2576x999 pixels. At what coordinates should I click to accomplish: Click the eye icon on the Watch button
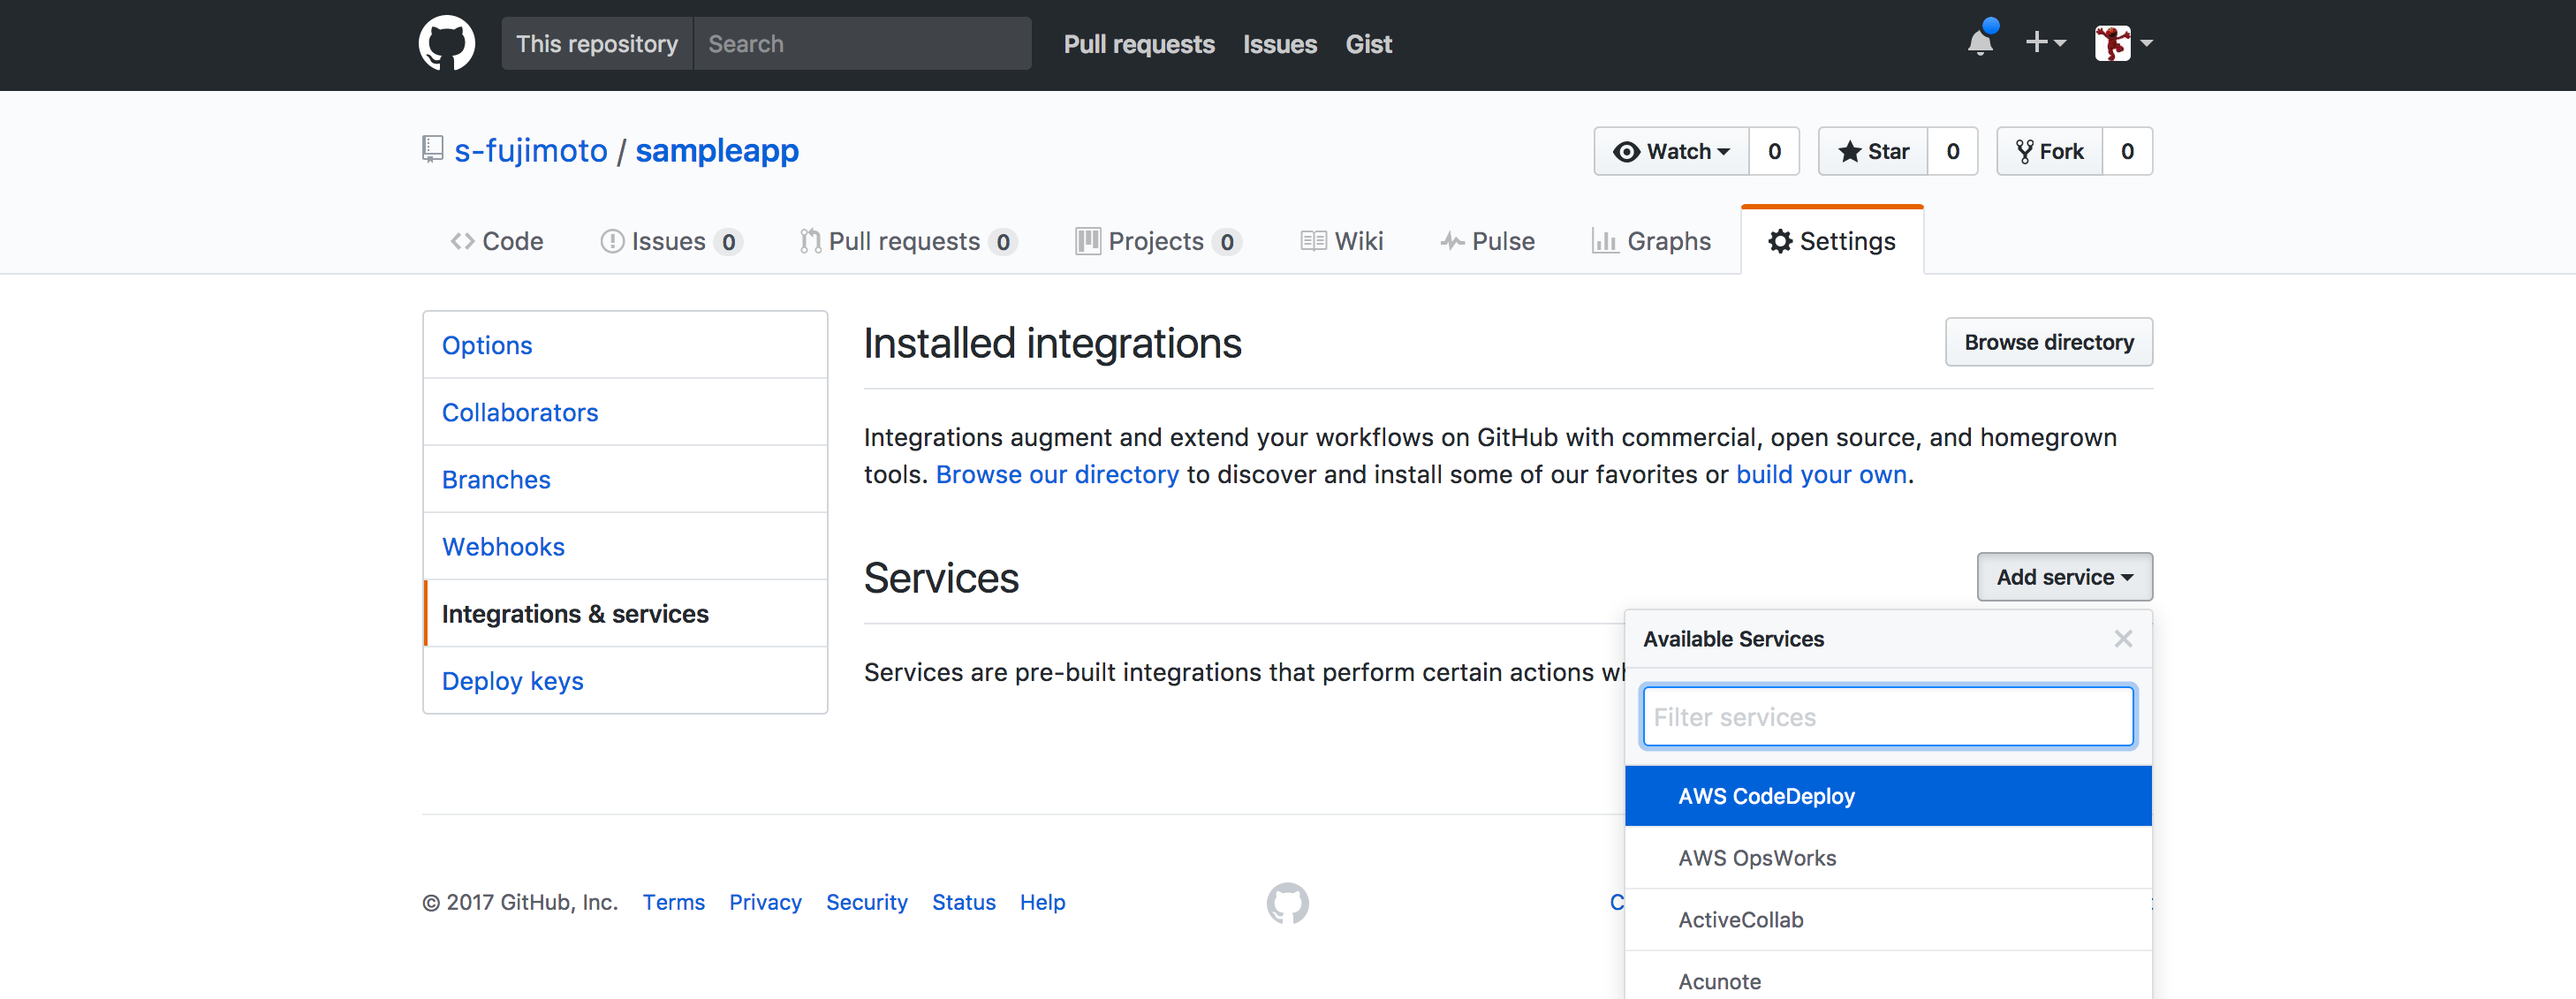tap(1628, 151)
